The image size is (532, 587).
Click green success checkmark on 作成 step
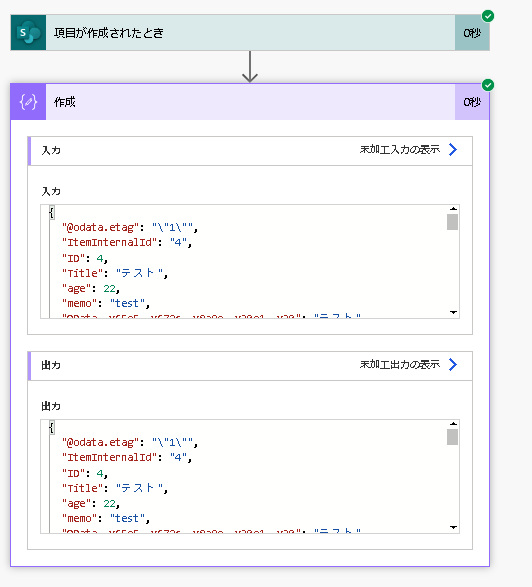pyautogui.click(x=488, y=85)
